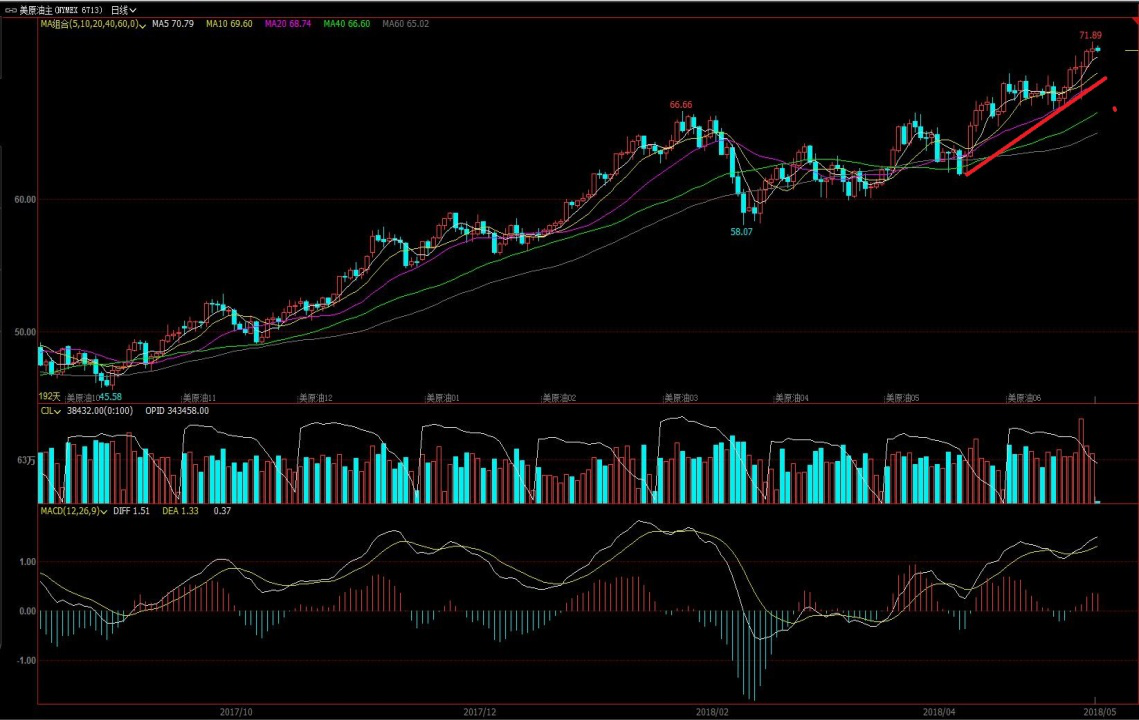Open the MACD(12,26,9) indicator dropdown

click(x=106, y=511)
